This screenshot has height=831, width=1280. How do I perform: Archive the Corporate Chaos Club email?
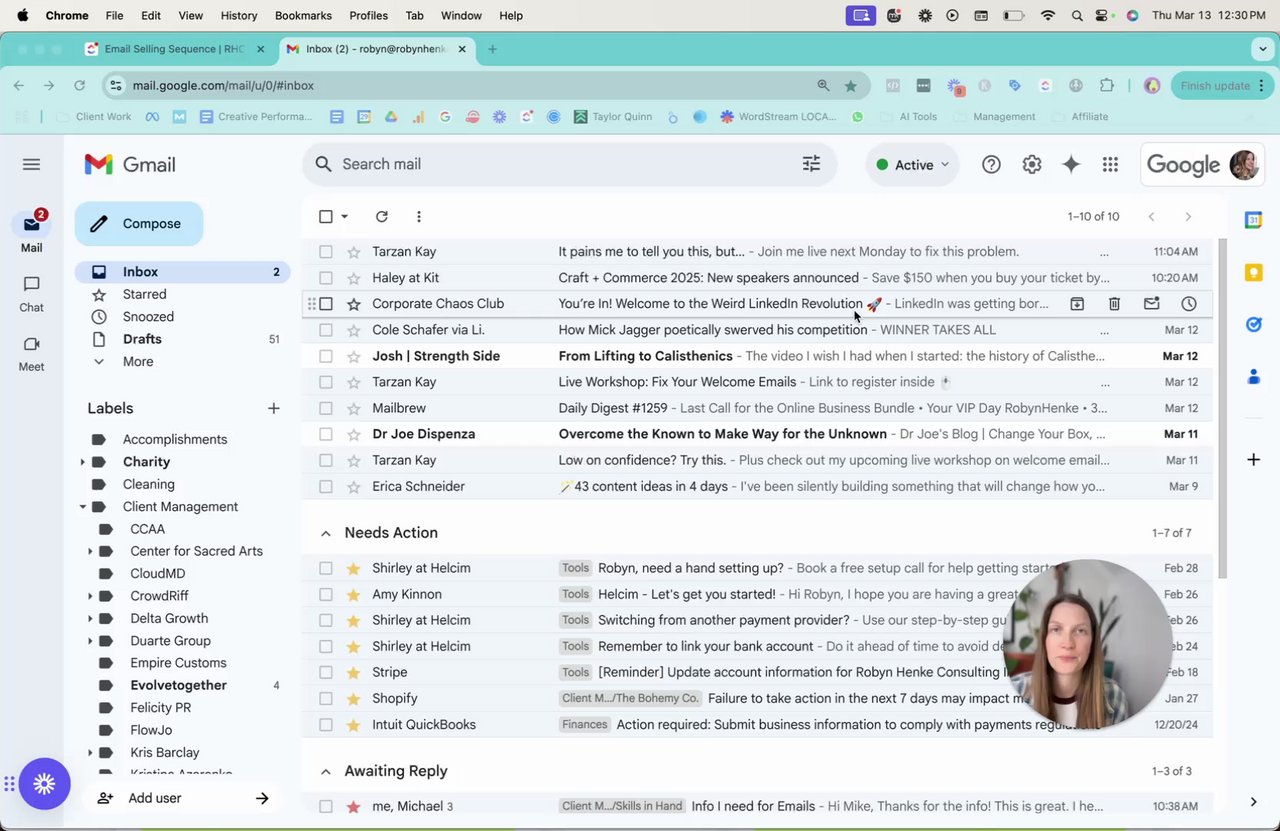tap(1077, 304)
